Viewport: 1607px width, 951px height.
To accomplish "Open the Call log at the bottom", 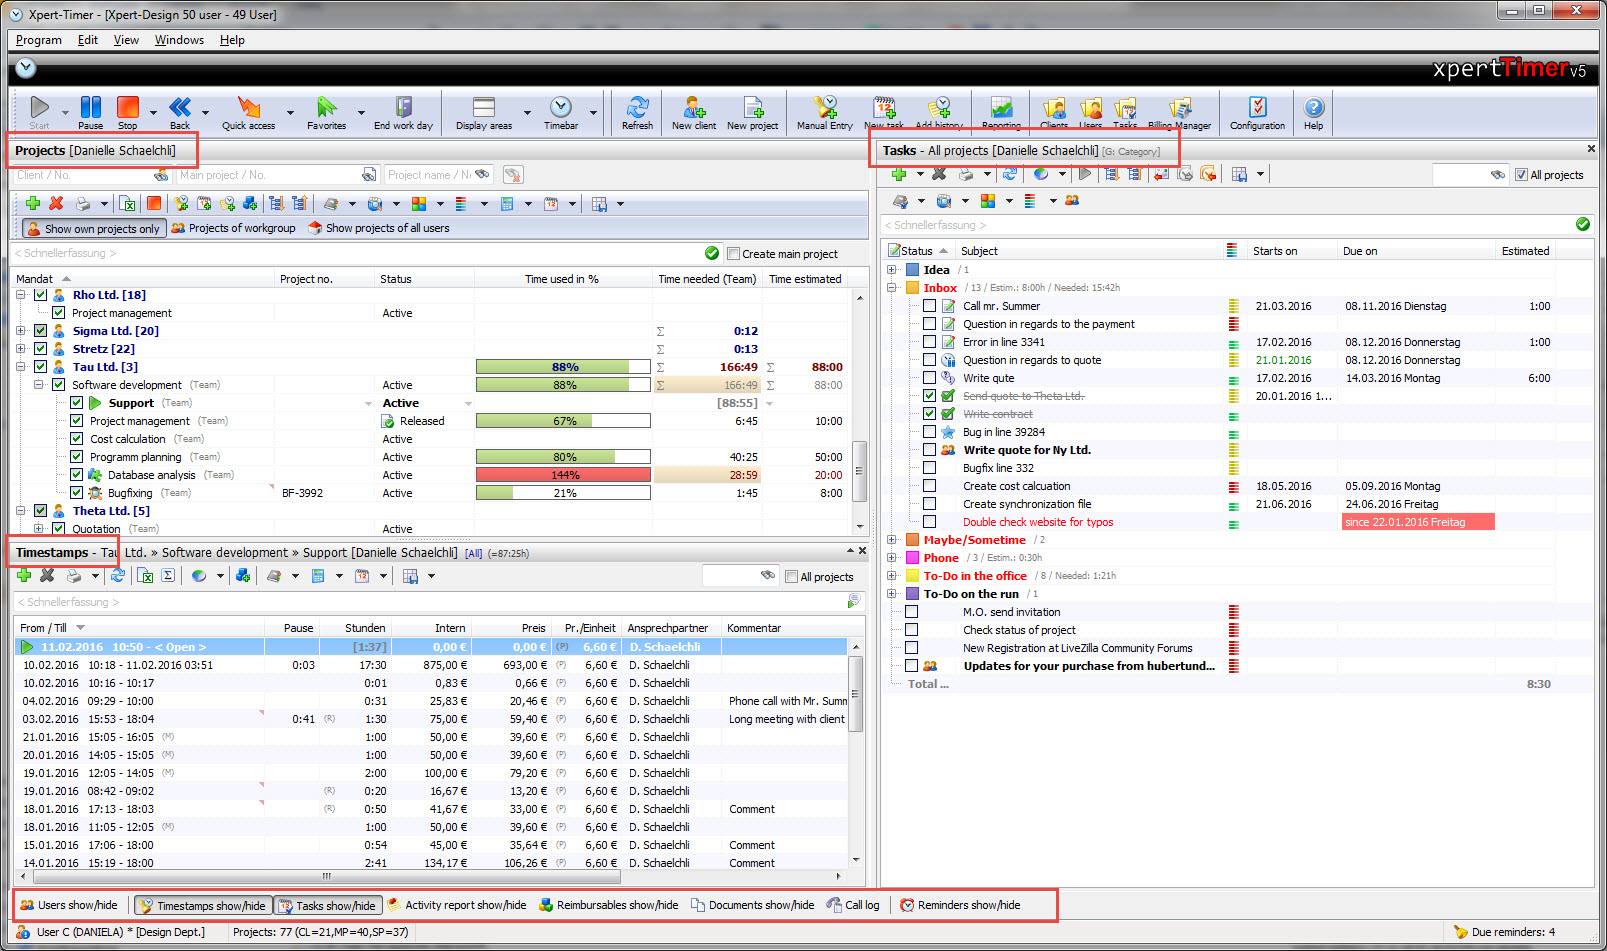I will pyautogui.click(x=853, y=905).
